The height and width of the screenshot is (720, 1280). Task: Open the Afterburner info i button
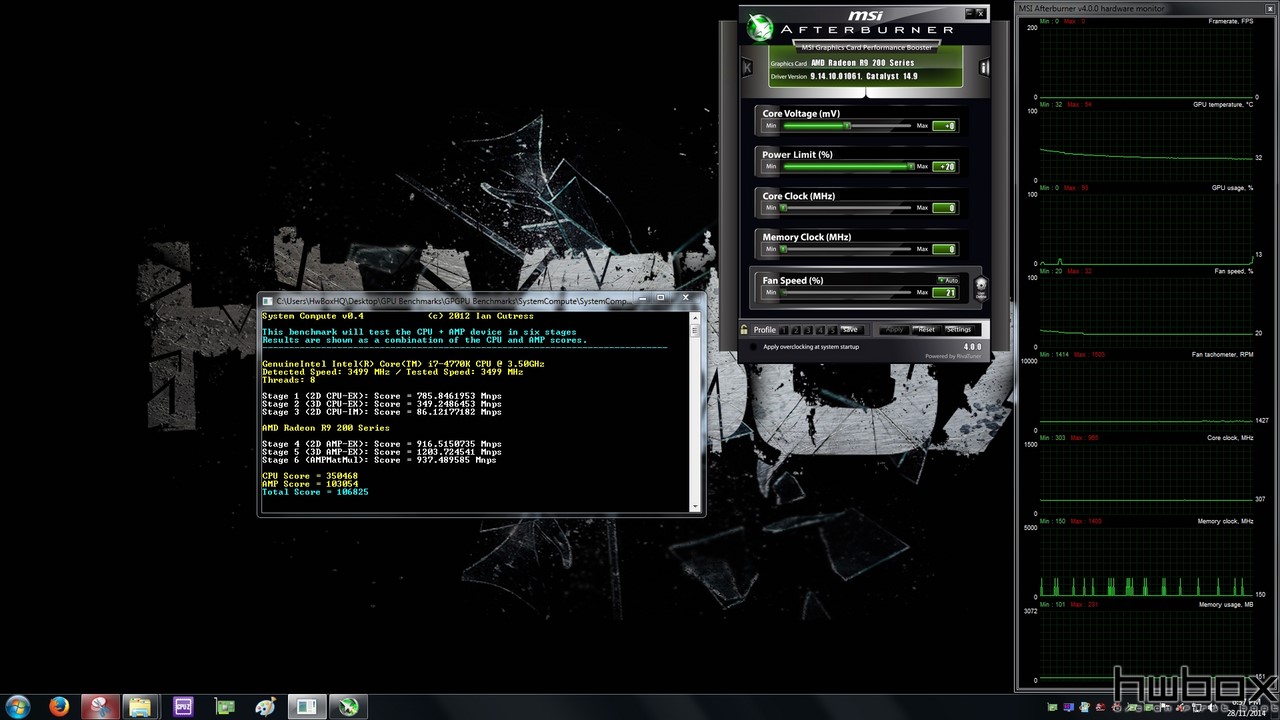(984, 67)
